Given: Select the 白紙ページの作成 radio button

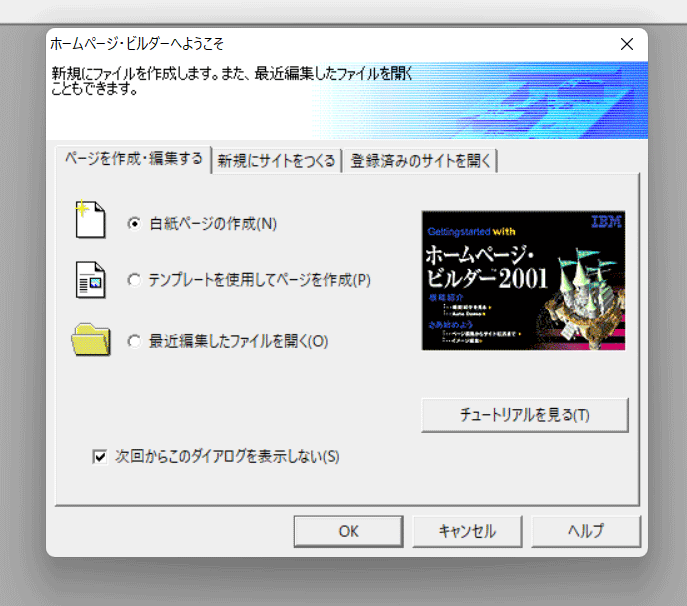Looking at the screenshot, I should [x=134, y=224].
